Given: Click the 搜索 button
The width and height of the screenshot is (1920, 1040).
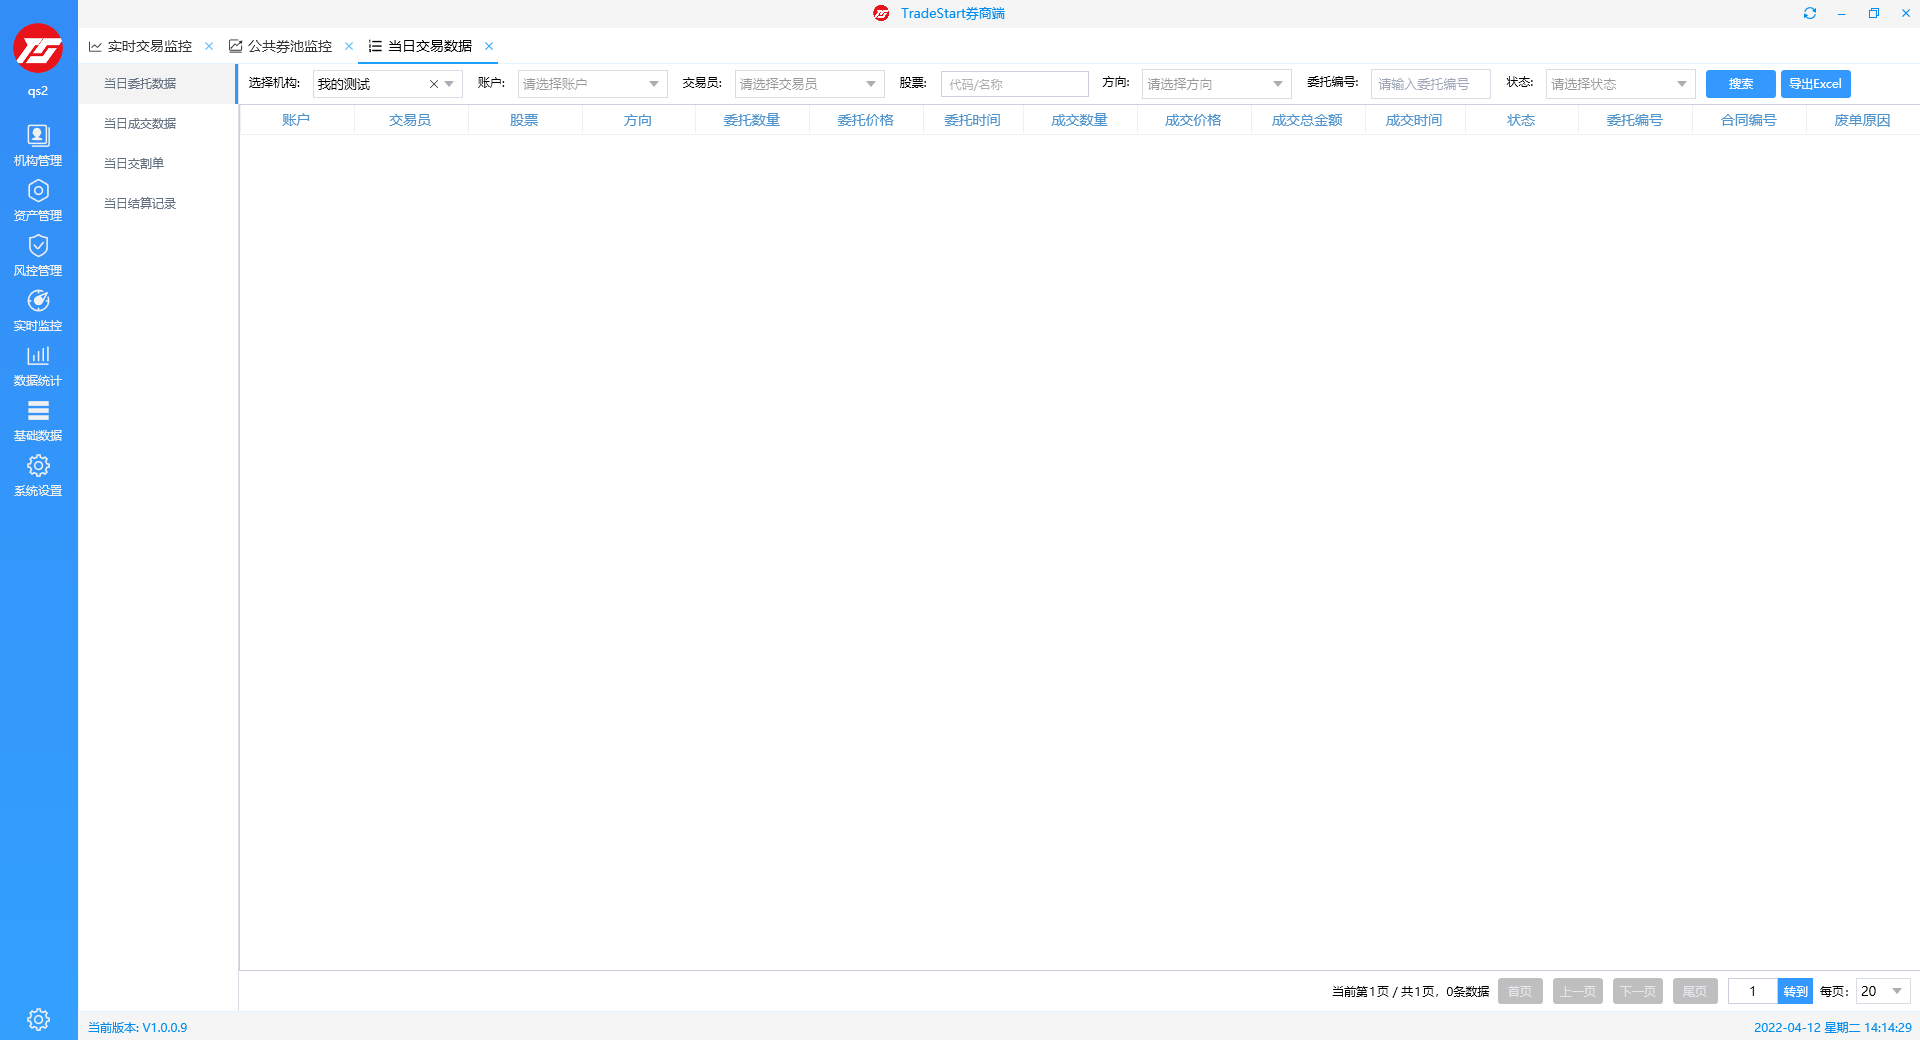Looking at the screenshot, I should (1740, 84).
